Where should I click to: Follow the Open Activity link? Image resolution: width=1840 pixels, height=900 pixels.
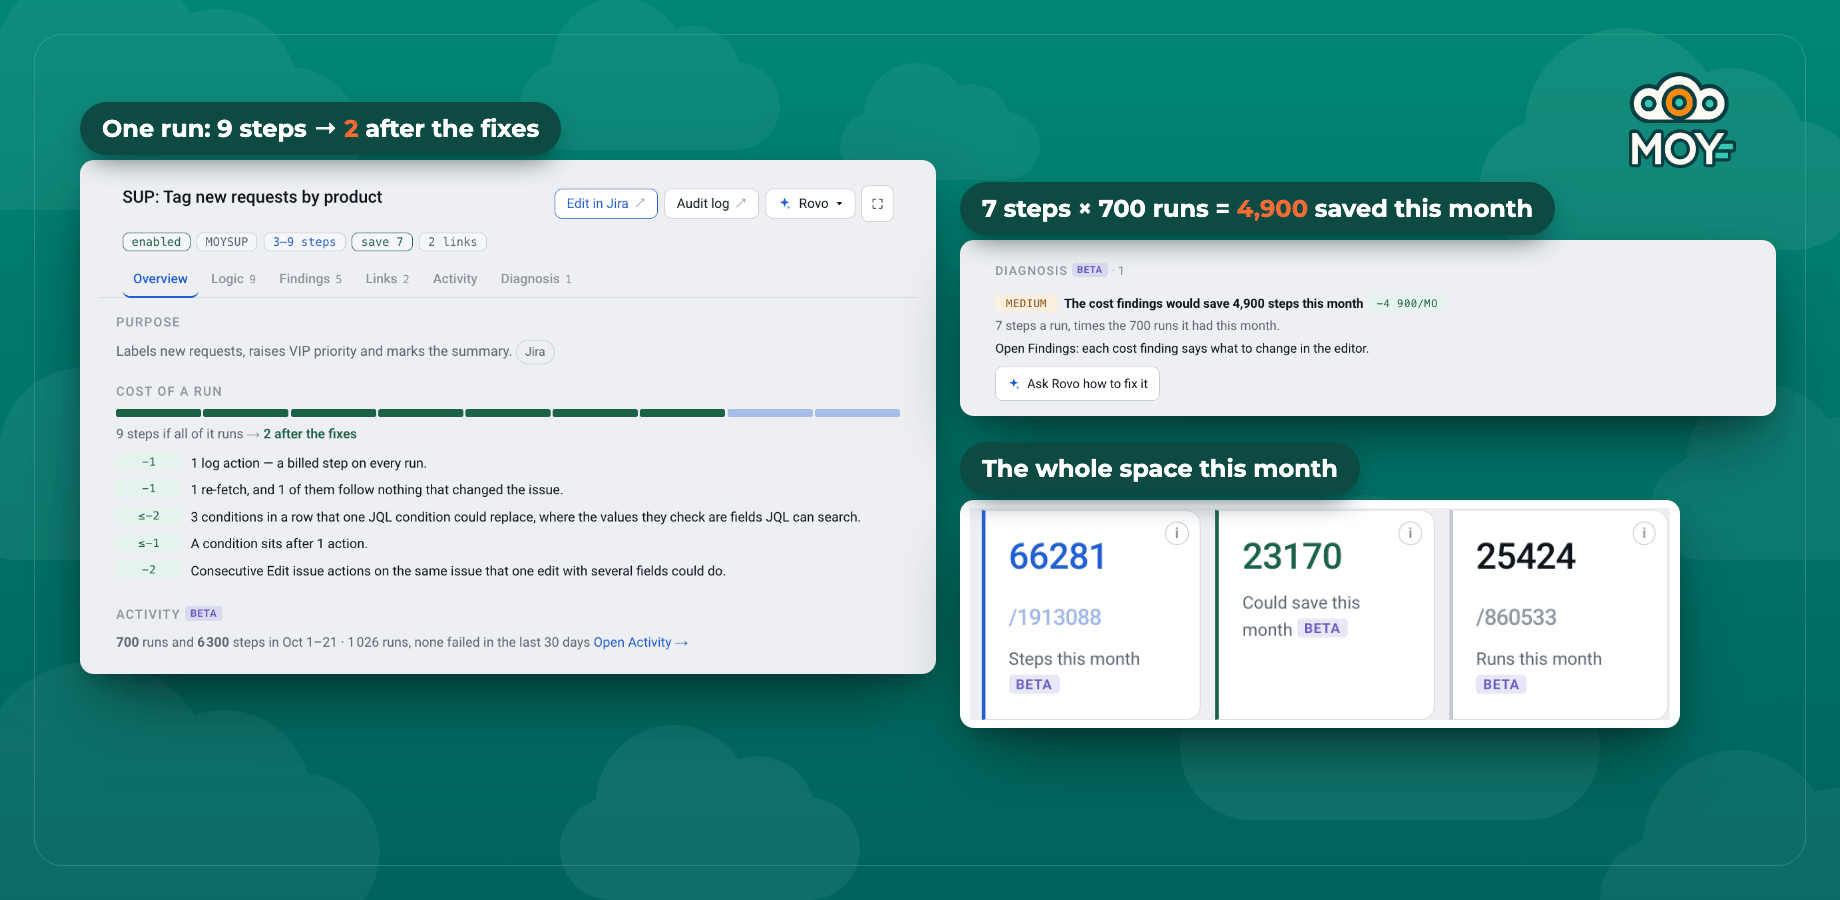(641, 642)
